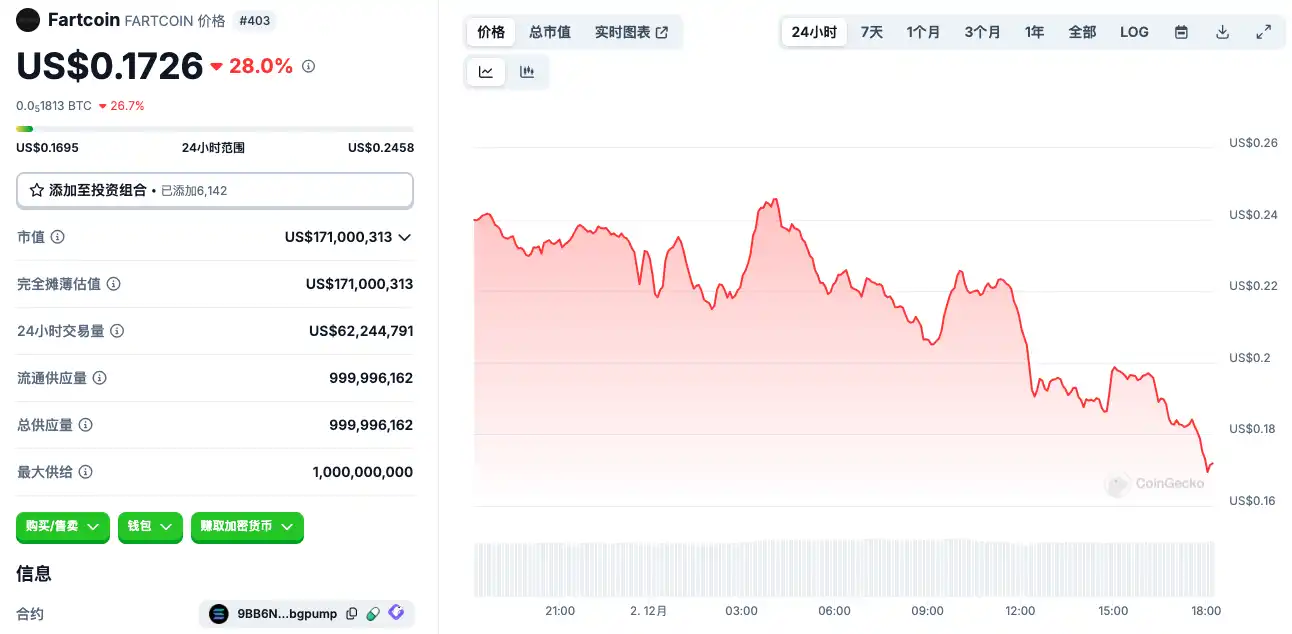The width and height of the screenshot is (1292, 634).
Task: Select the 价格 tab
Action: [x=491, y=32]
